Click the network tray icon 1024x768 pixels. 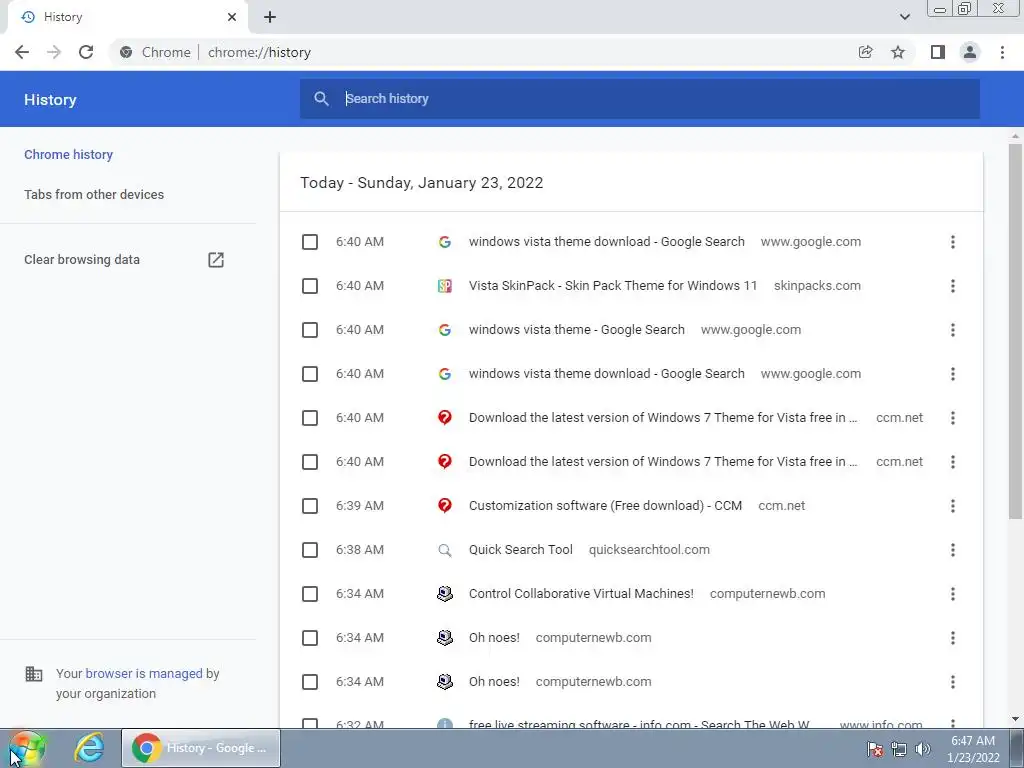click(899, 749)
